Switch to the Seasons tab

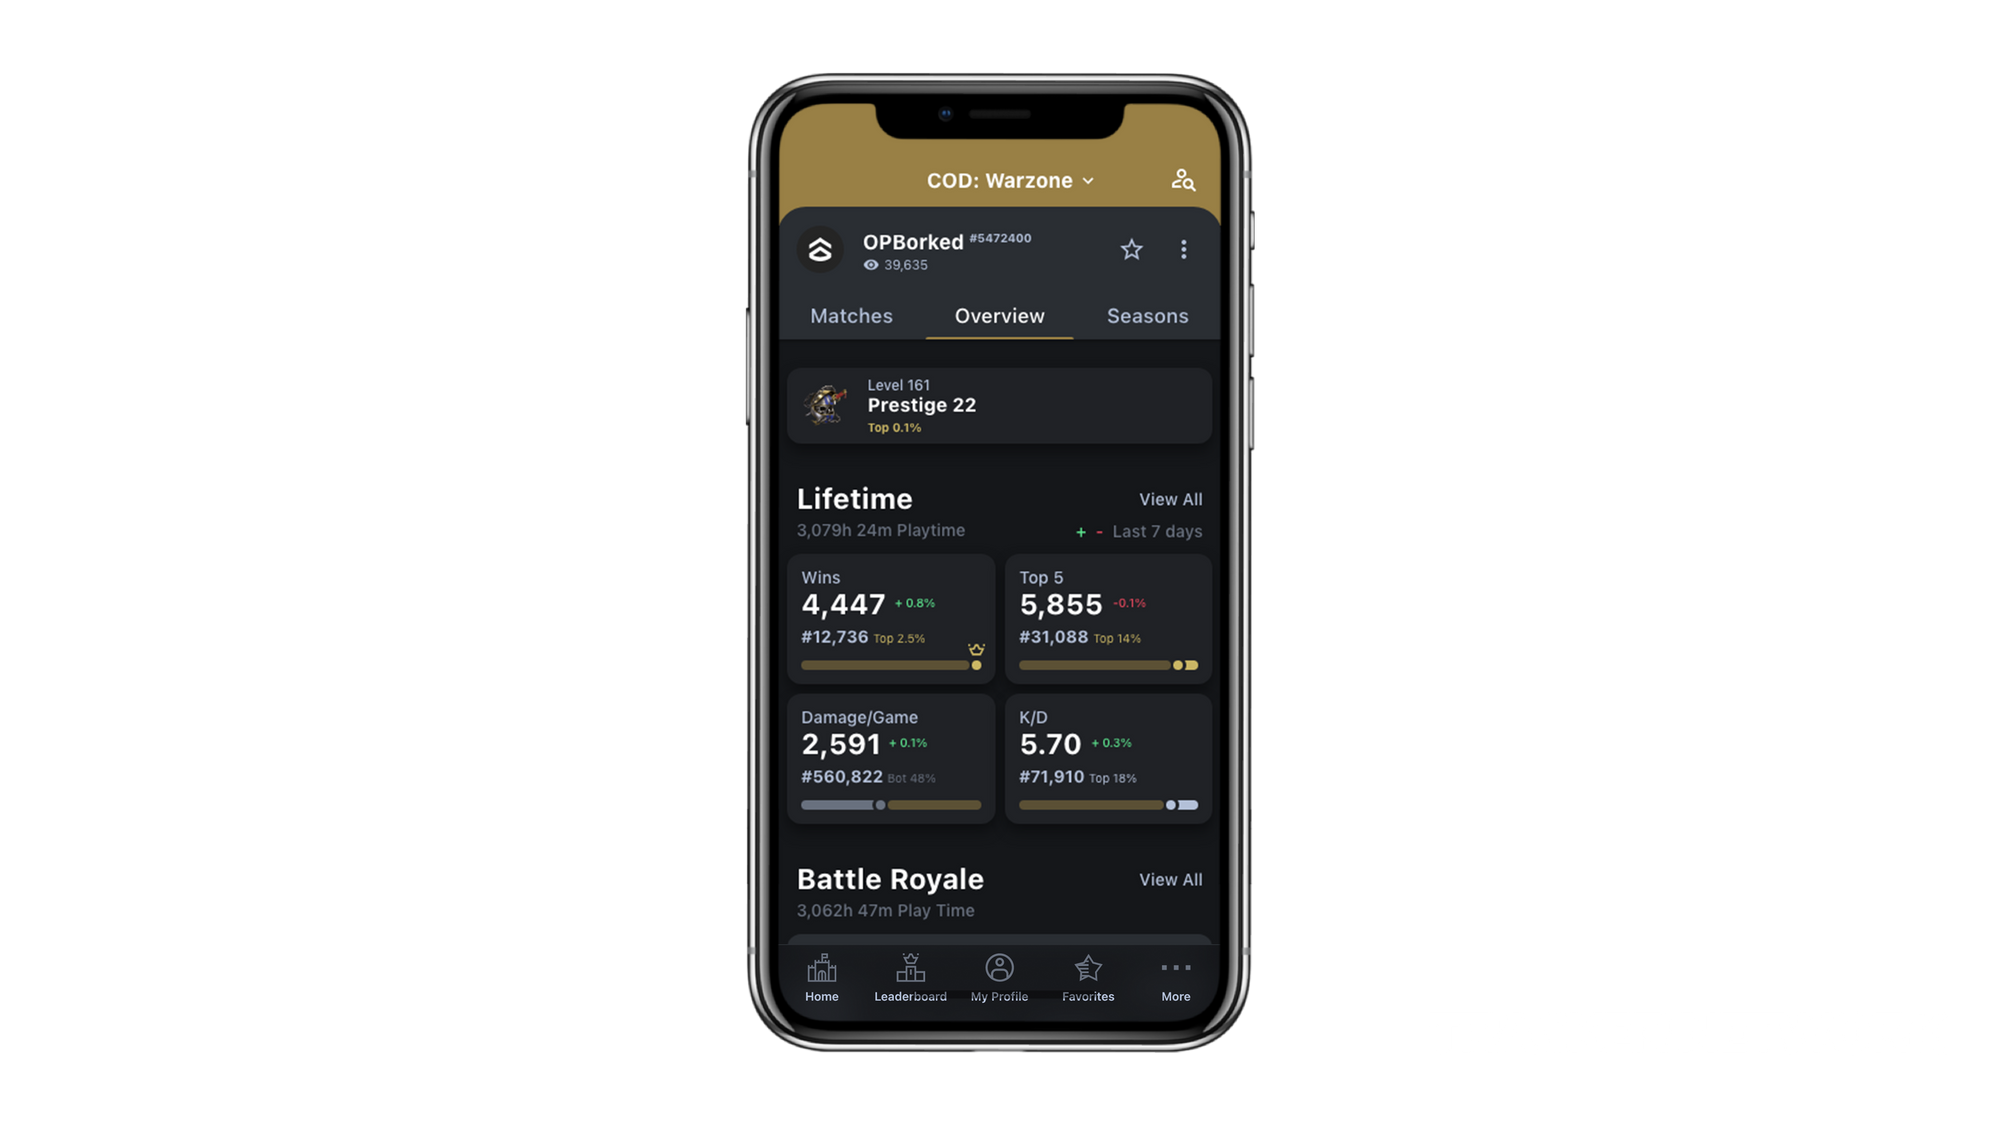coord(1147,316)
